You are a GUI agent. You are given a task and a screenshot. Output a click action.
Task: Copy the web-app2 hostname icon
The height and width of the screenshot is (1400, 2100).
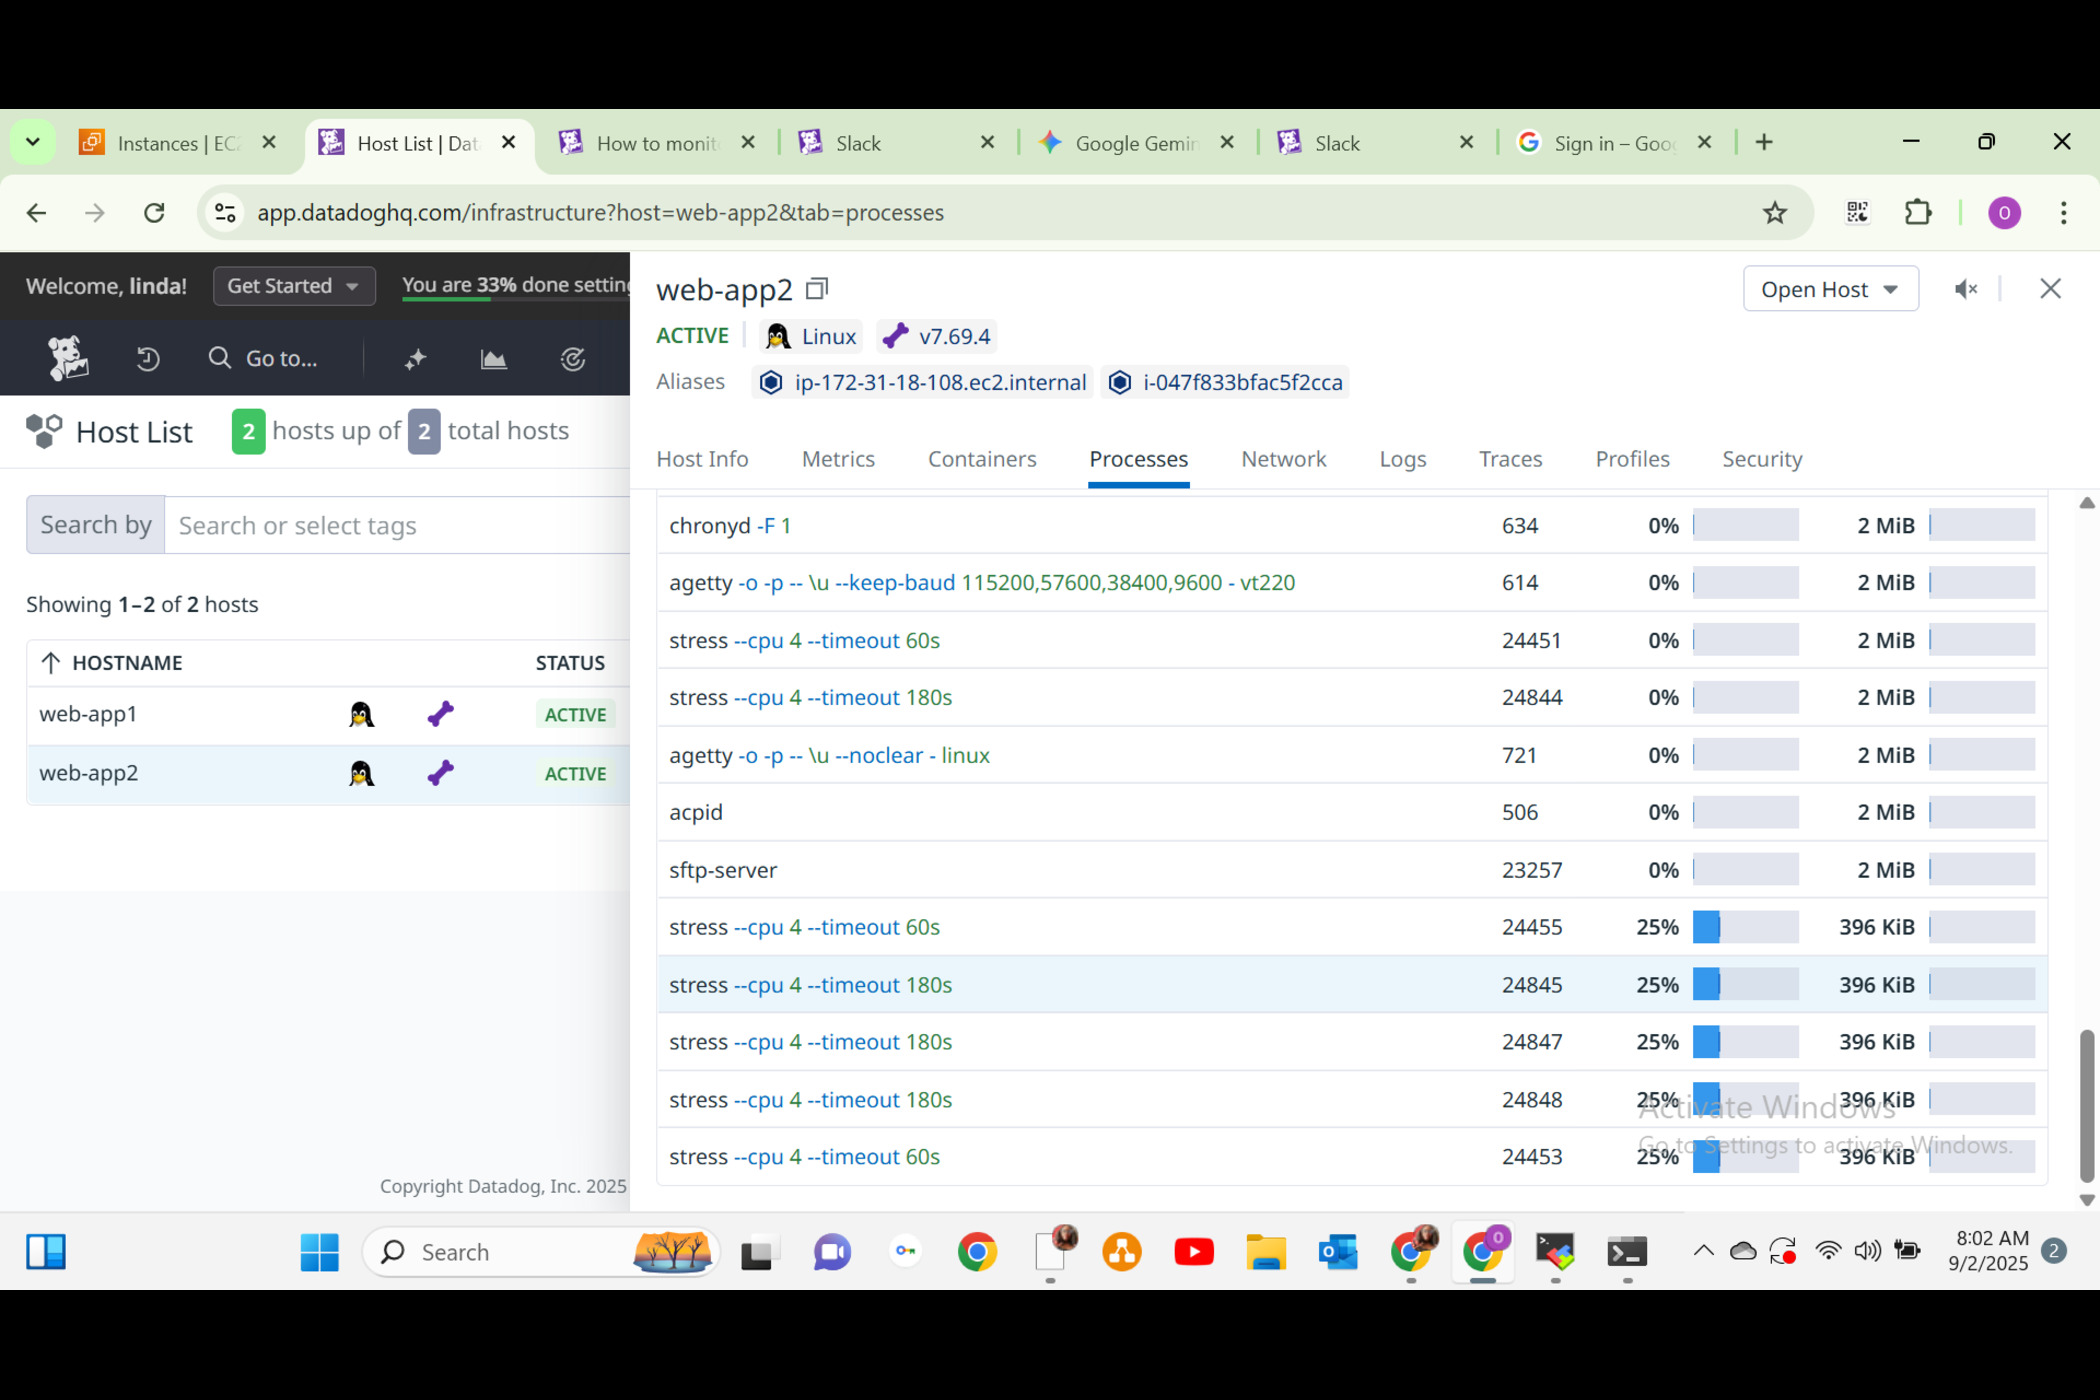817,289
